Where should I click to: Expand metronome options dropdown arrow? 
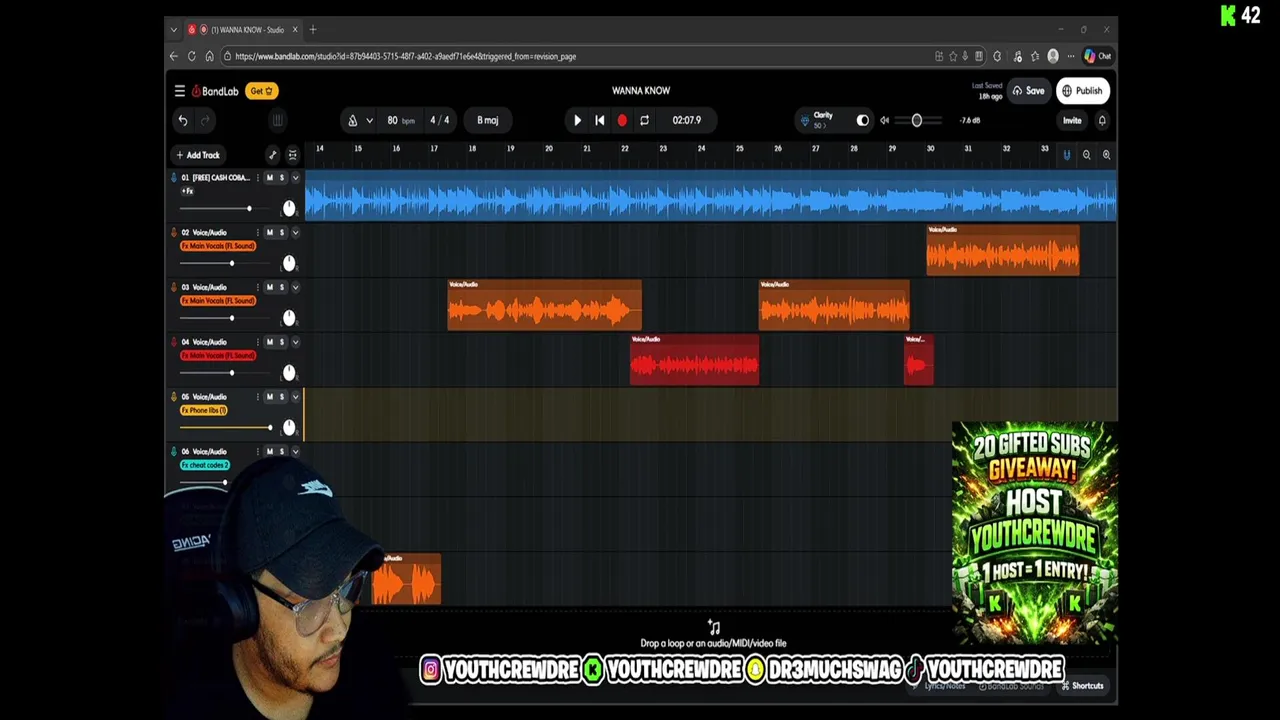369,120
